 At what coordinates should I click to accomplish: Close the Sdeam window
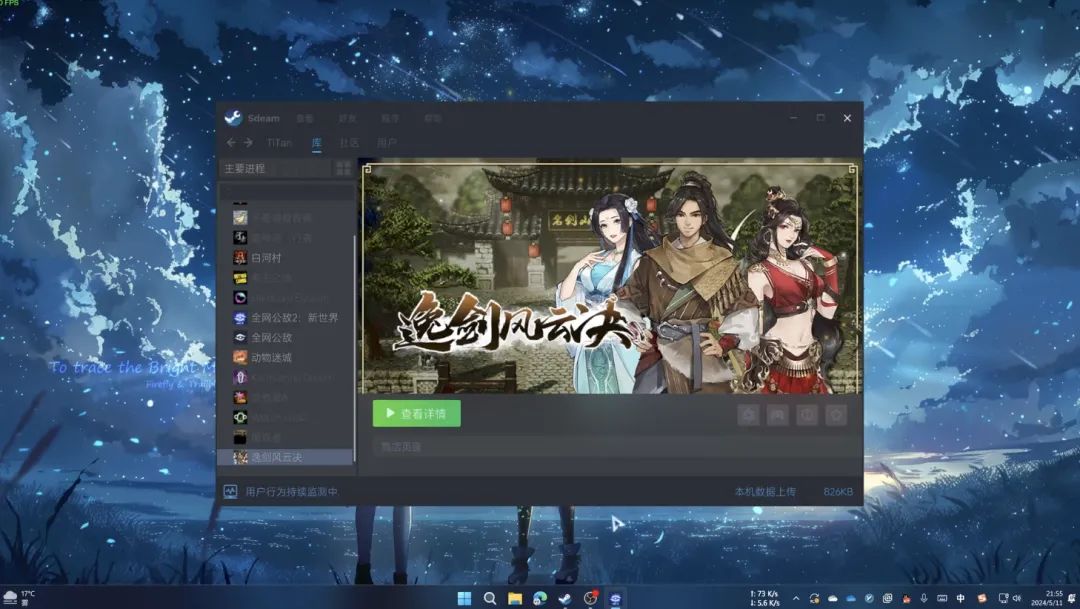tap(847, 118)
